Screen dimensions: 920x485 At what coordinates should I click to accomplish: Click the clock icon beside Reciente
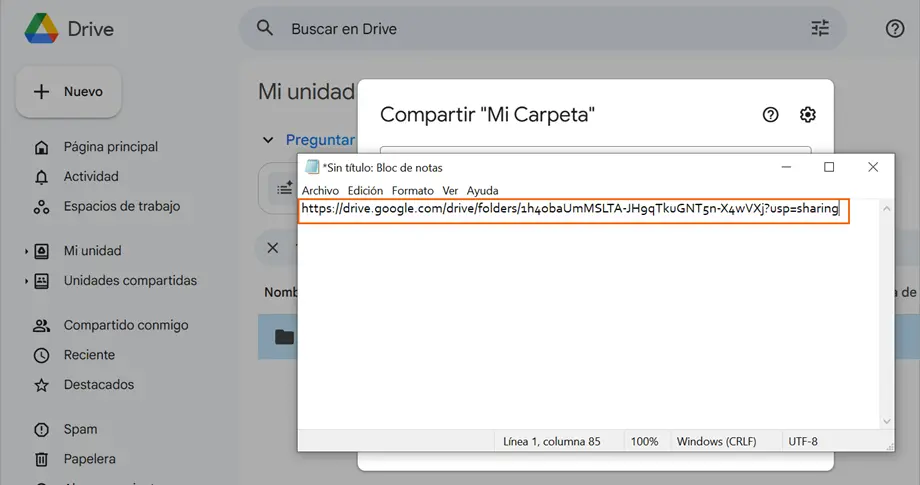point(41,355)
